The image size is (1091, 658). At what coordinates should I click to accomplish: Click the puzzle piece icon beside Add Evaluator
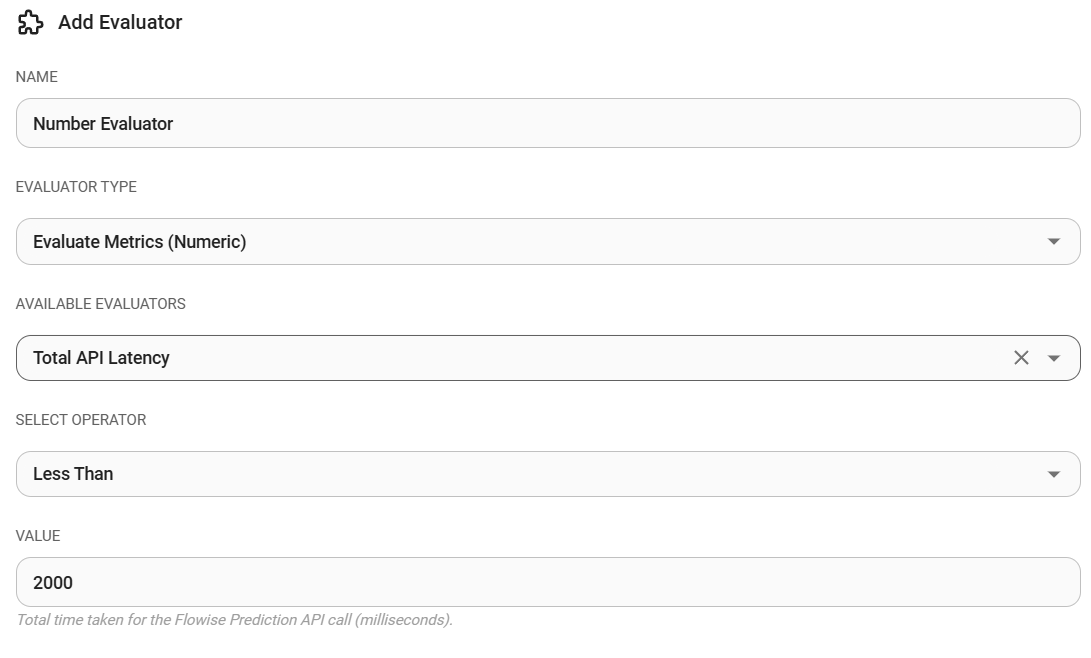(30, 23)
